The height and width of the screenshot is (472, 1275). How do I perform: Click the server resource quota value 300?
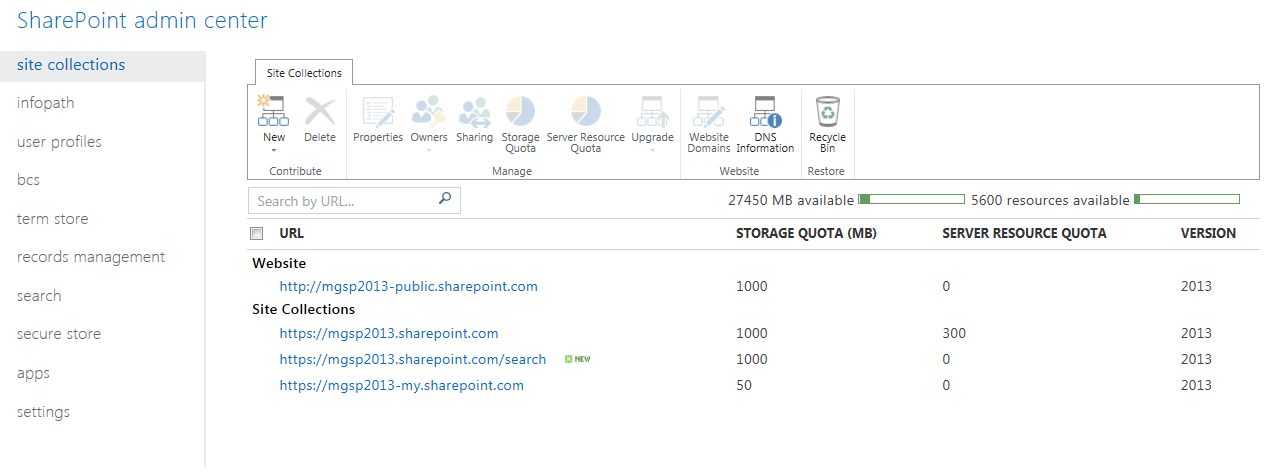[x=954, y=333]
